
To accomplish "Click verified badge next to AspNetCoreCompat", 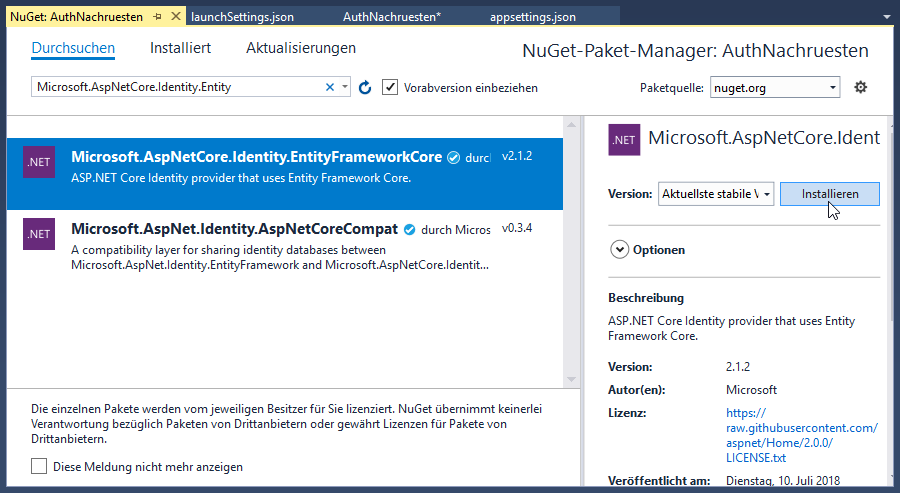I will 409,230.
